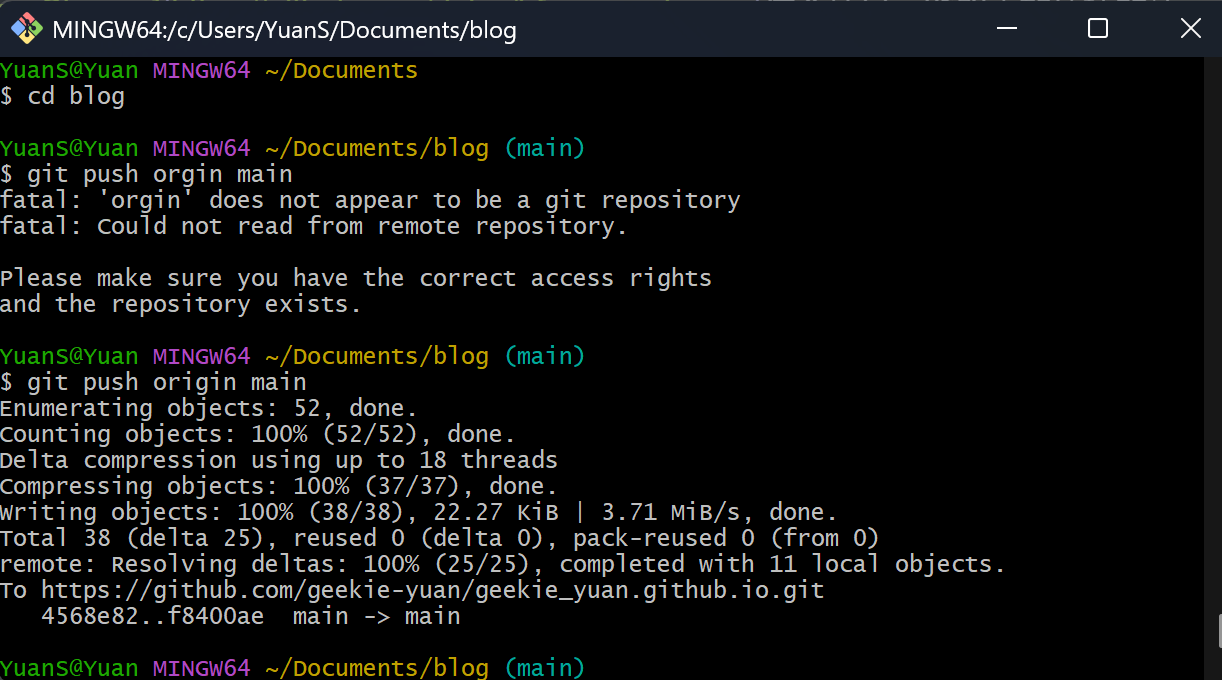Click the 'cd blog' command line

point(75,97)
